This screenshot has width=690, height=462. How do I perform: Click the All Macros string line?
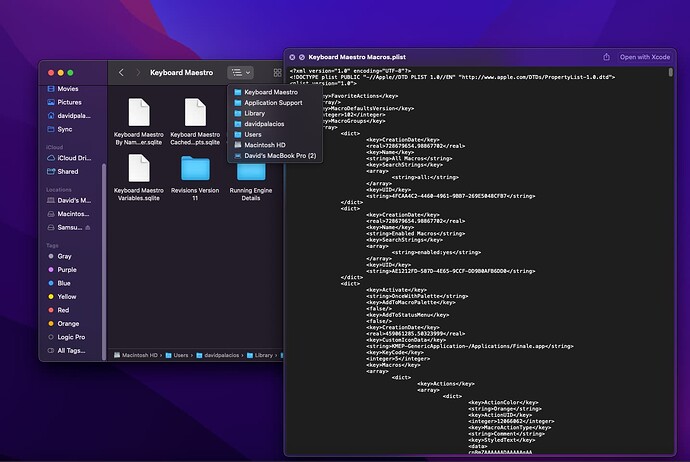[x=409, y=158]
